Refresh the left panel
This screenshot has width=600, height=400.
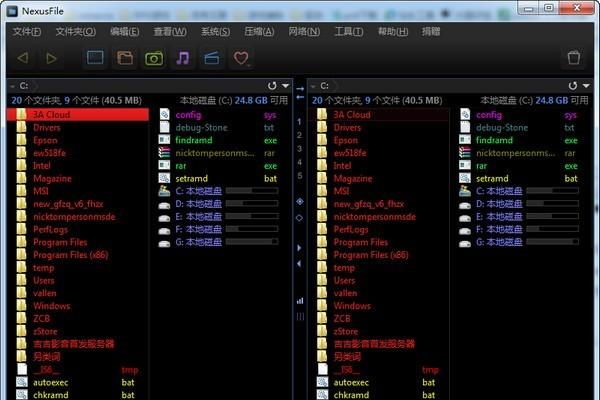[271, 86]
